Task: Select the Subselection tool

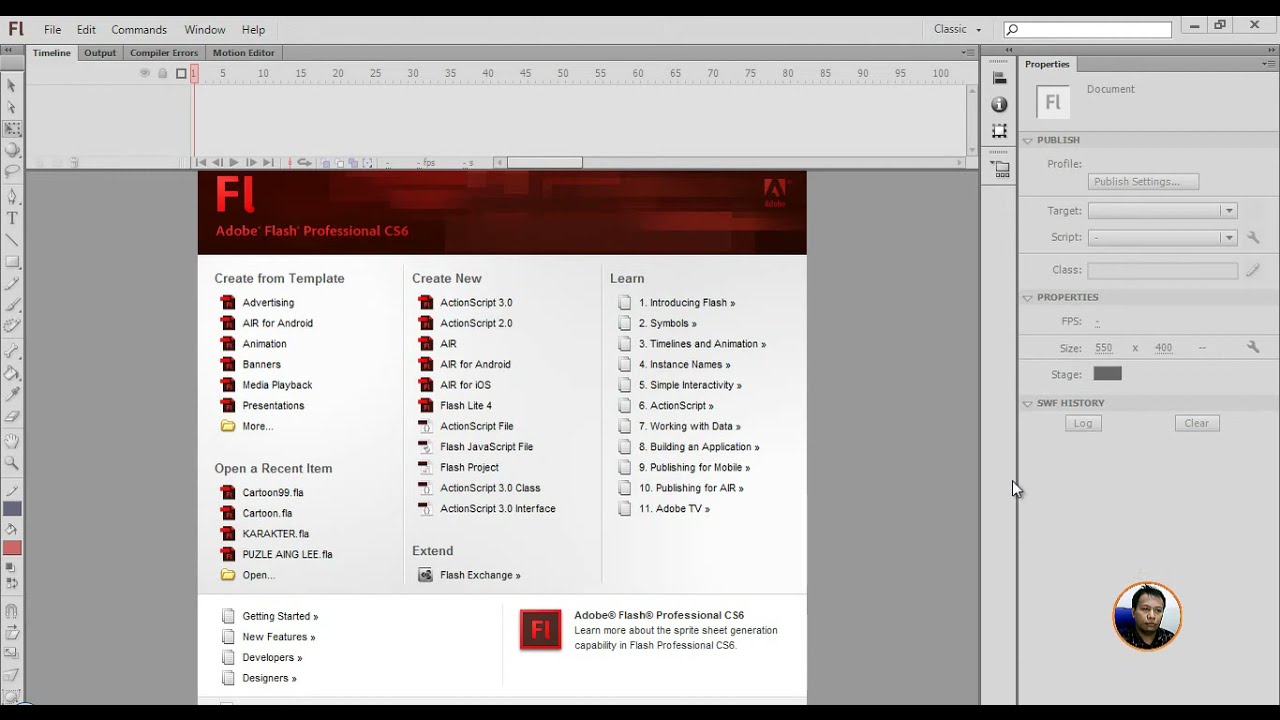Action: point(12,107)
